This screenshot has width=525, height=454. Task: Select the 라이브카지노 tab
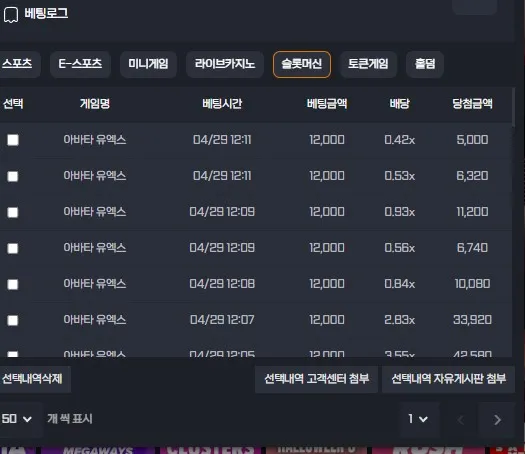pyautogui.click(x=225, y=64)
